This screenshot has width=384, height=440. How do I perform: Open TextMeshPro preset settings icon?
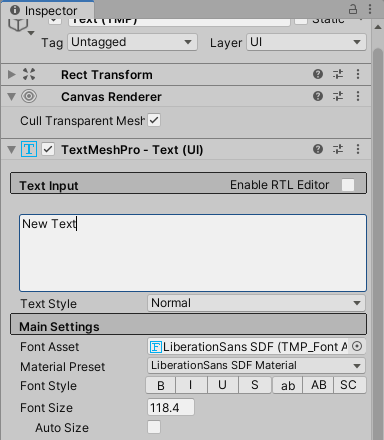tap(338, 149)
